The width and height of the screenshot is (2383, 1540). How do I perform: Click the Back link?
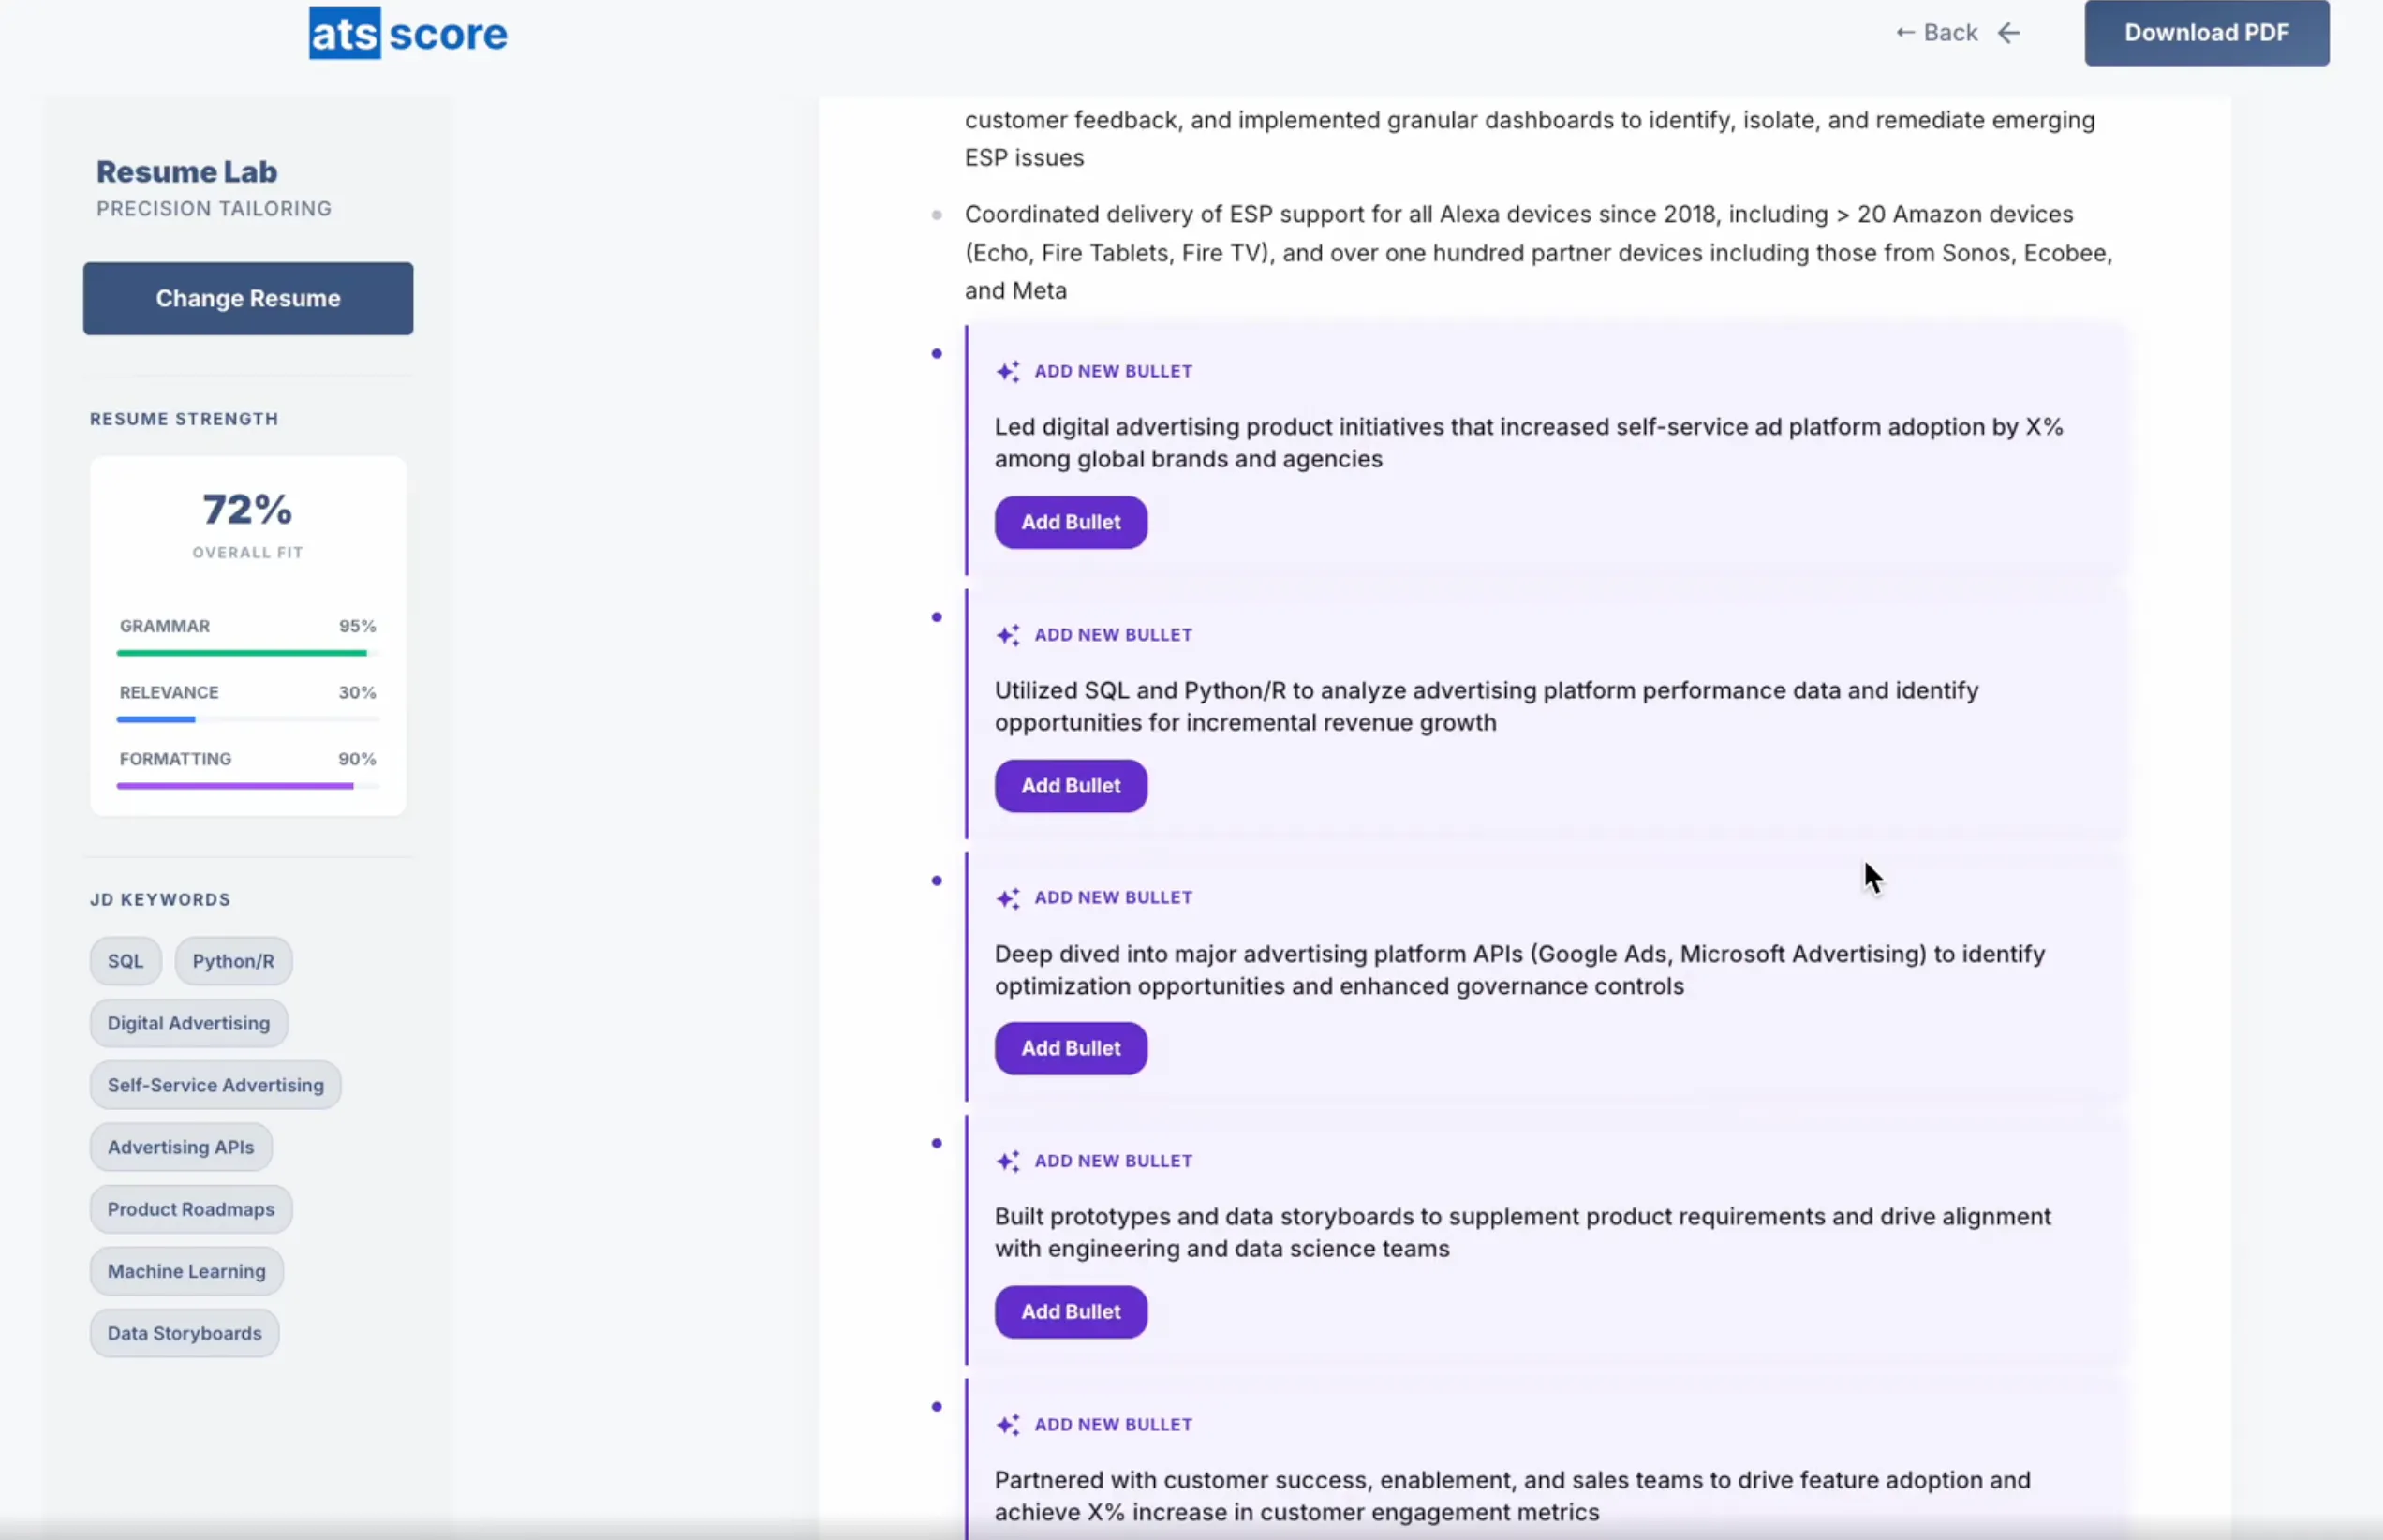pyautogui.click(x=1937, y=33)
